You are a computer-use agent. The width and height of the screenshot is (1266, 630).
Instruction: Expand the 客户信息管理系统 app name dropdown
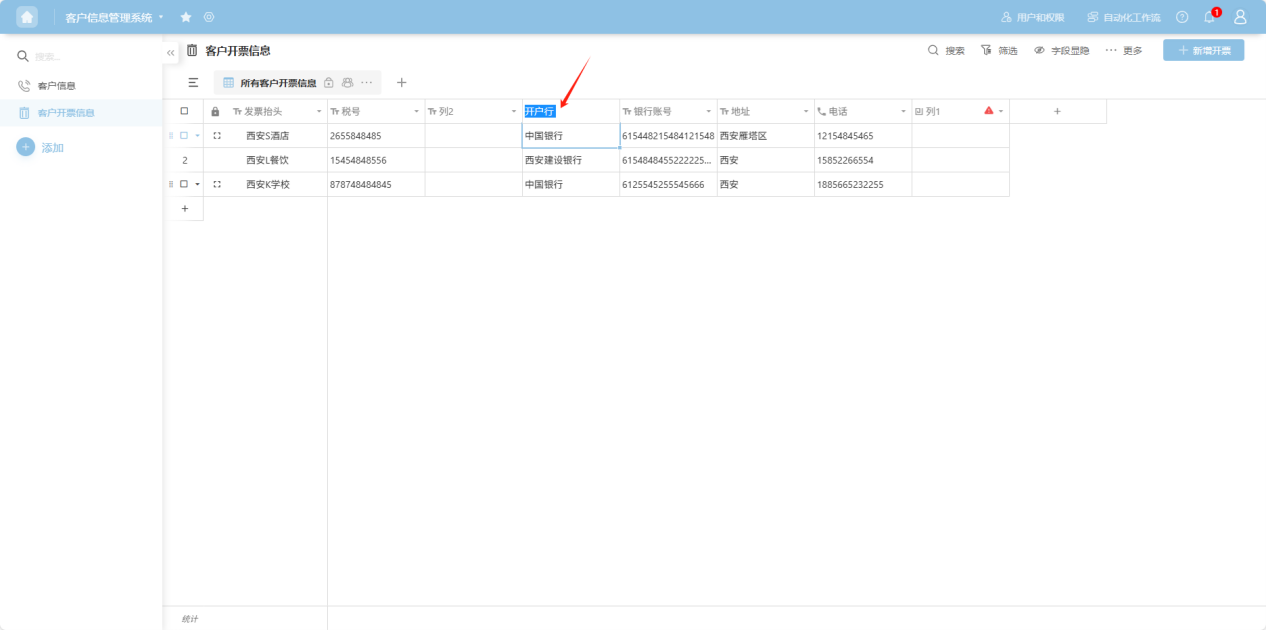(x=161, y=17)
